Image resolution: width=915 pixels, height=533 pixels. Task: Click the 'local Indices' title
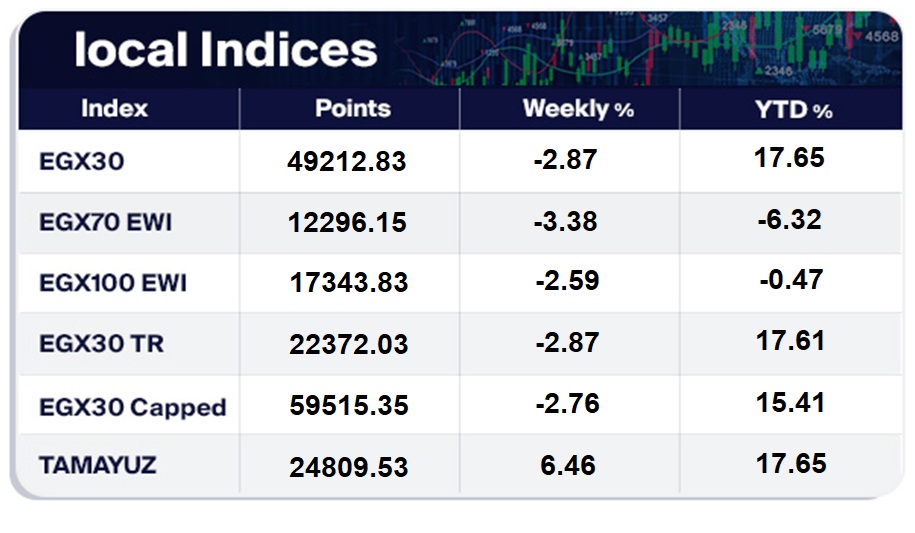[226, 49]
